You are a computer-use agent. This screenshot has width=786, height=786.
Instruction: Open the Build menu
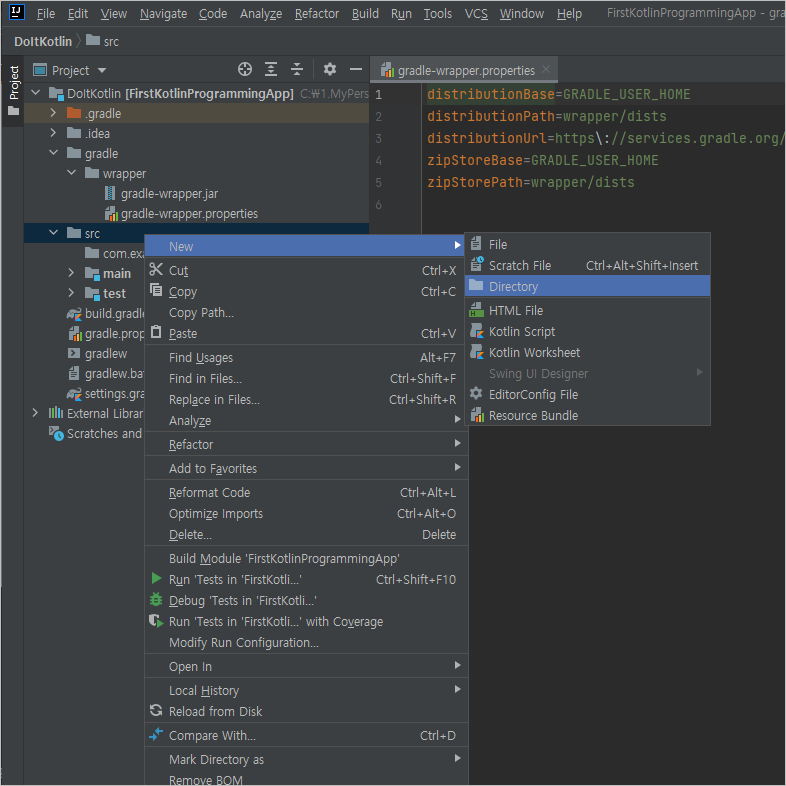[365, 14]
